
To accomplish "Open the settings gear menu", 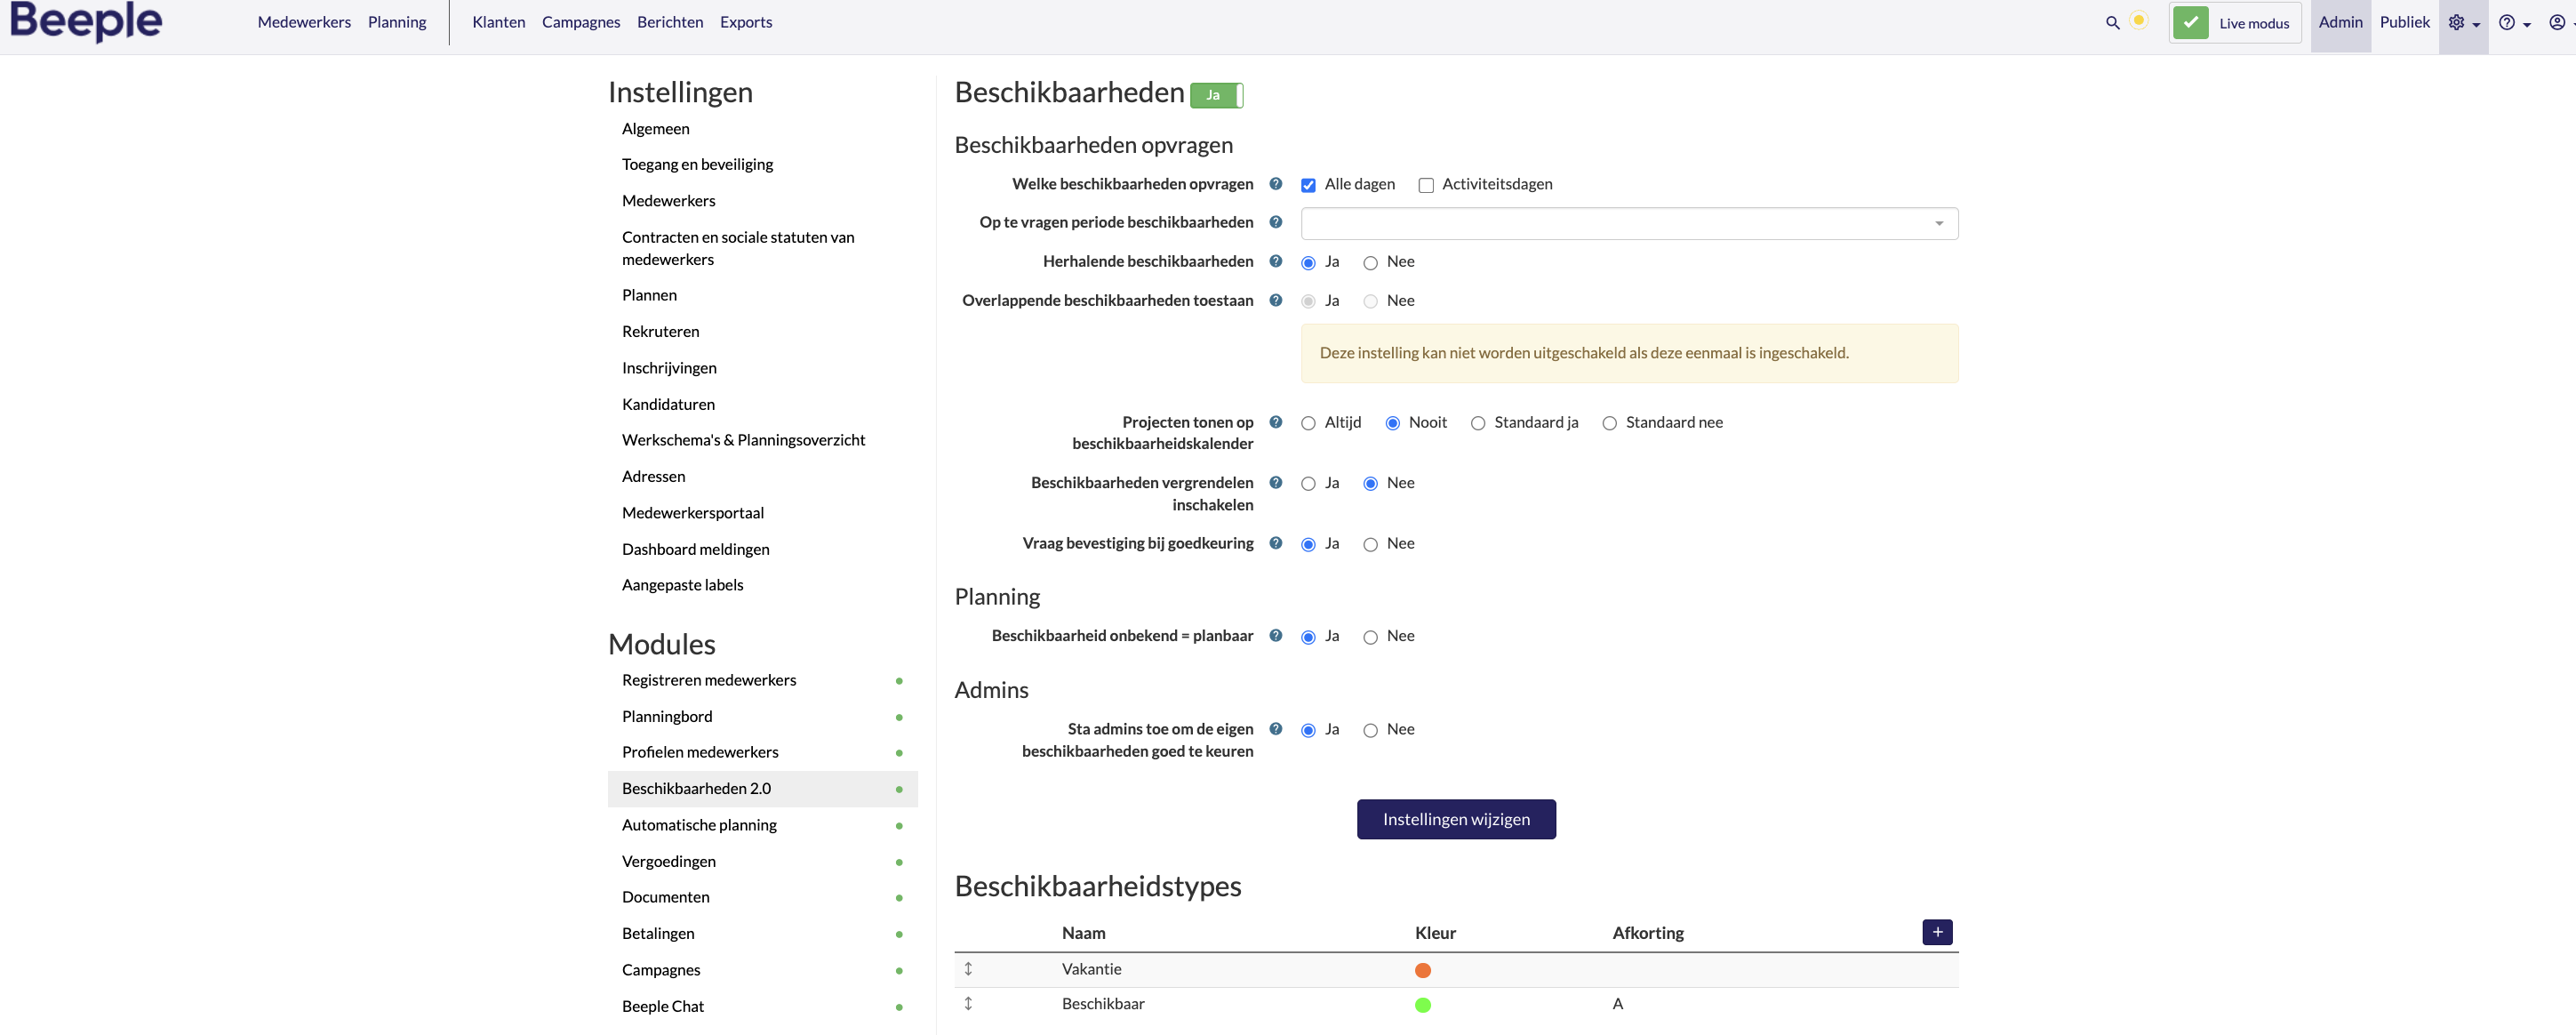I will (x=2463, y=23).
